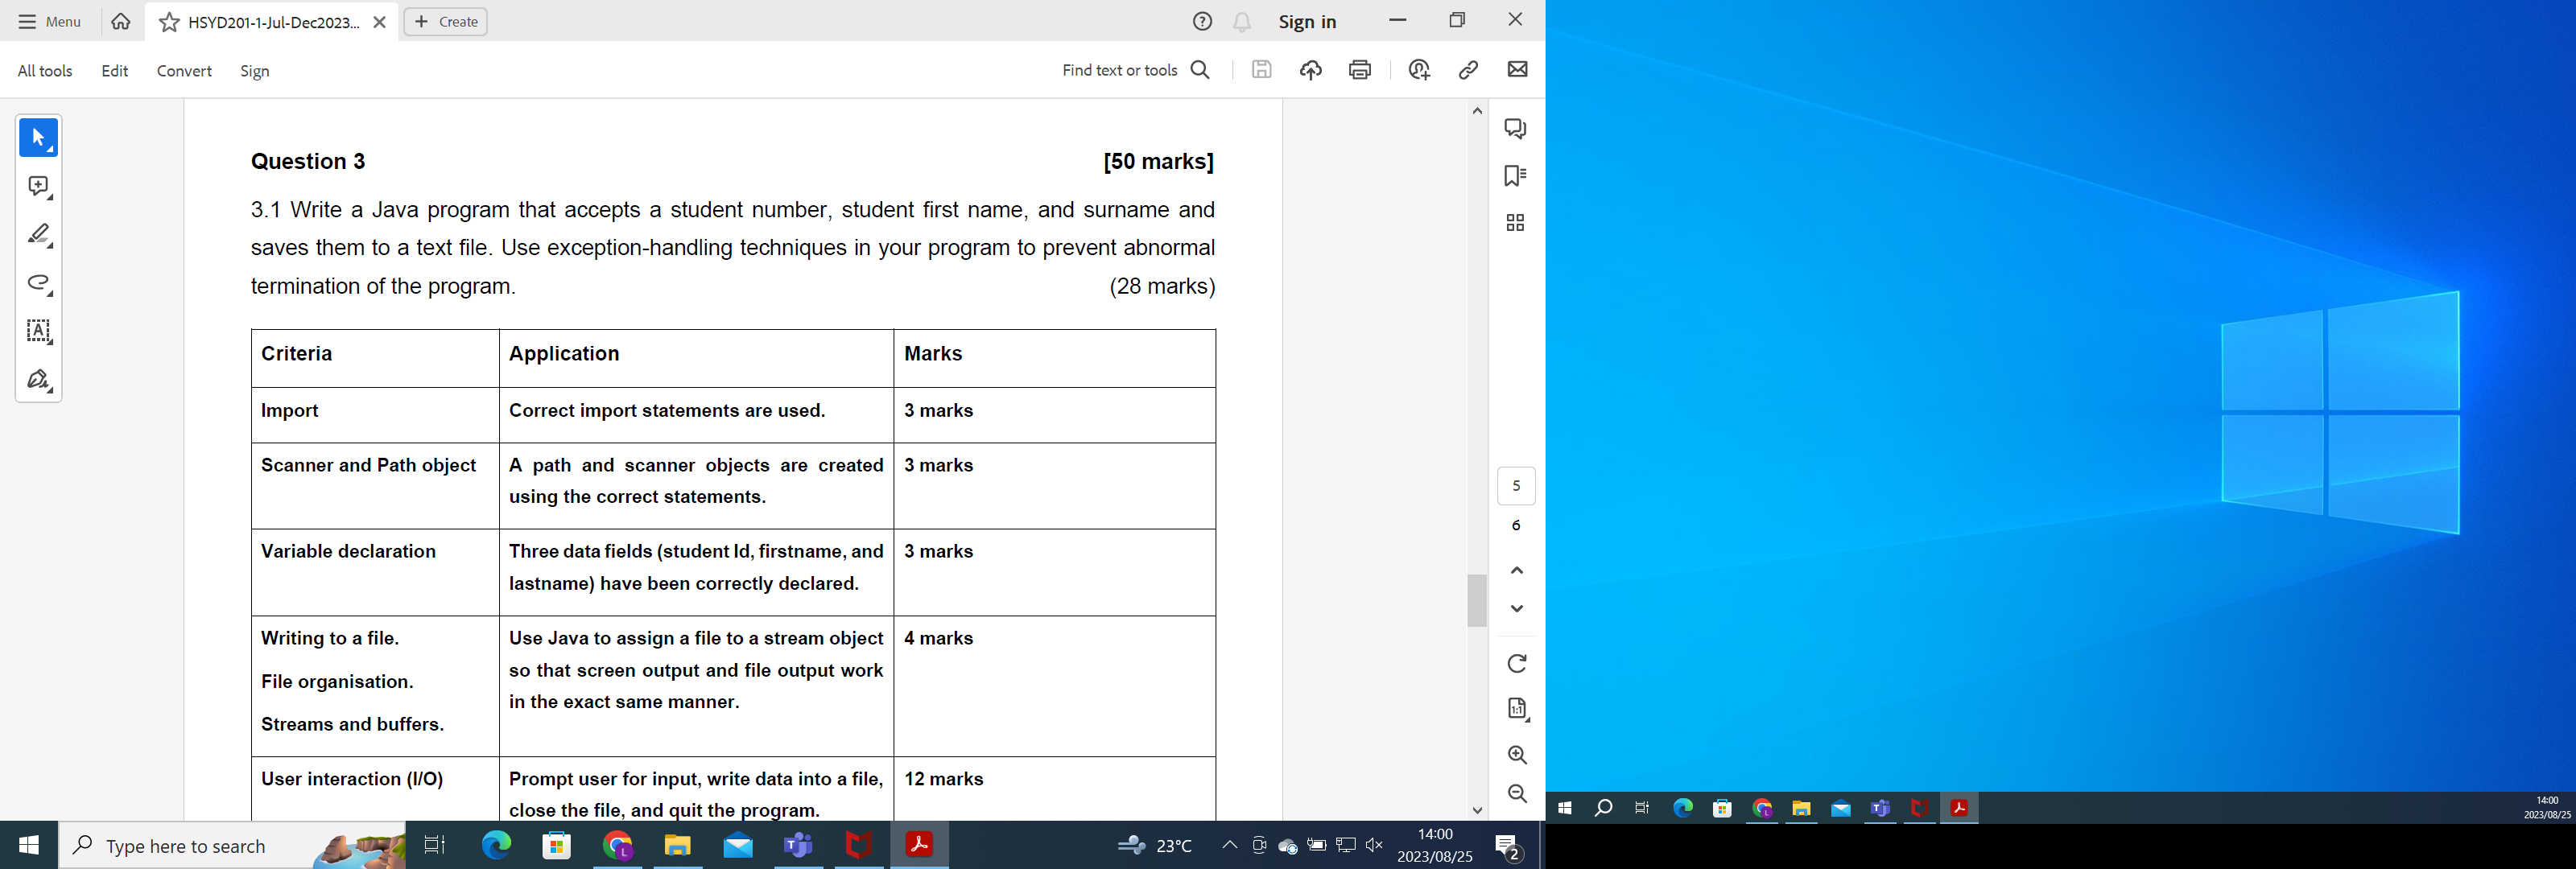
Task: Select the highlighter pen tool
Action: point(38,235)
